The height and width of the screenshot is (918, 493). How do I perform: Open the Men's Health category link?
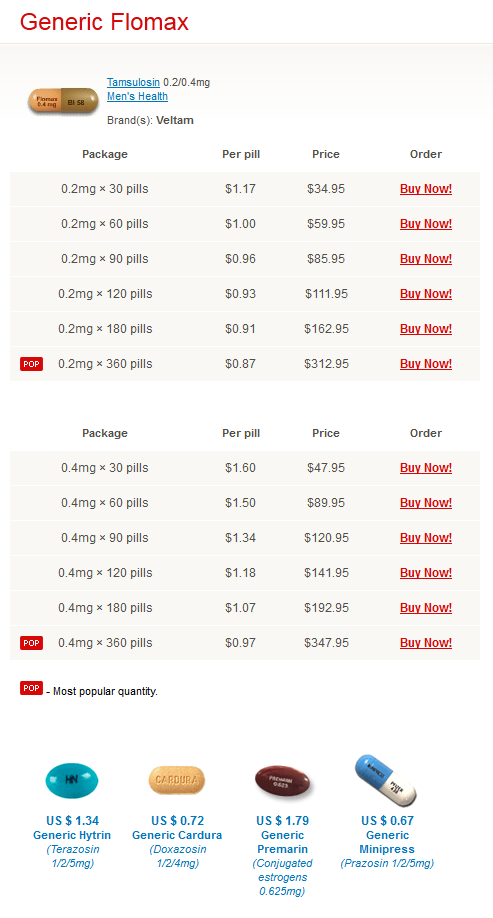point(138,97)
